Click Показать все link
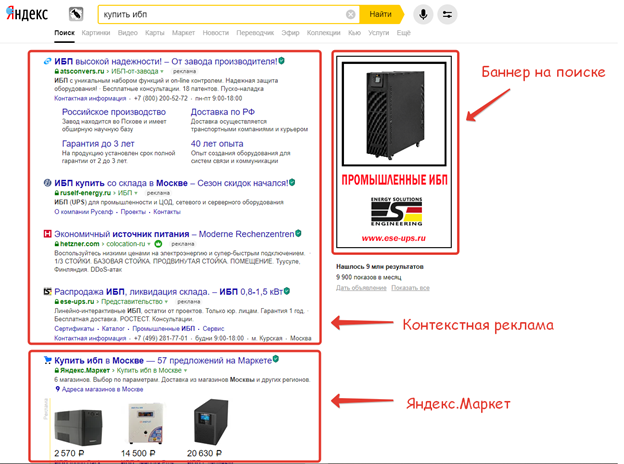This screenshot has width=624, height=464. 410,288
